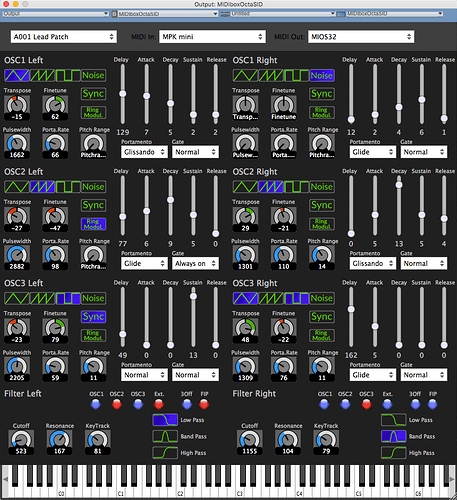Viewport: 457px width, 500px height.
Task: Toggle FIP indicator in Filter Right
Action: [432, 405]
